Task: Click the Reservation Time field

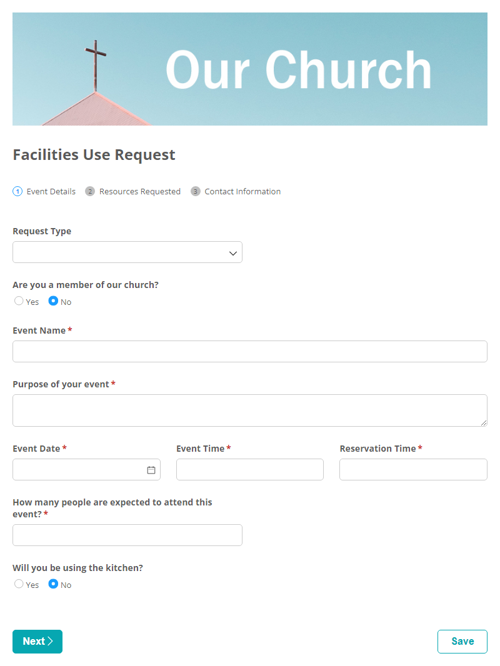Action: click(x=413, y=469)
